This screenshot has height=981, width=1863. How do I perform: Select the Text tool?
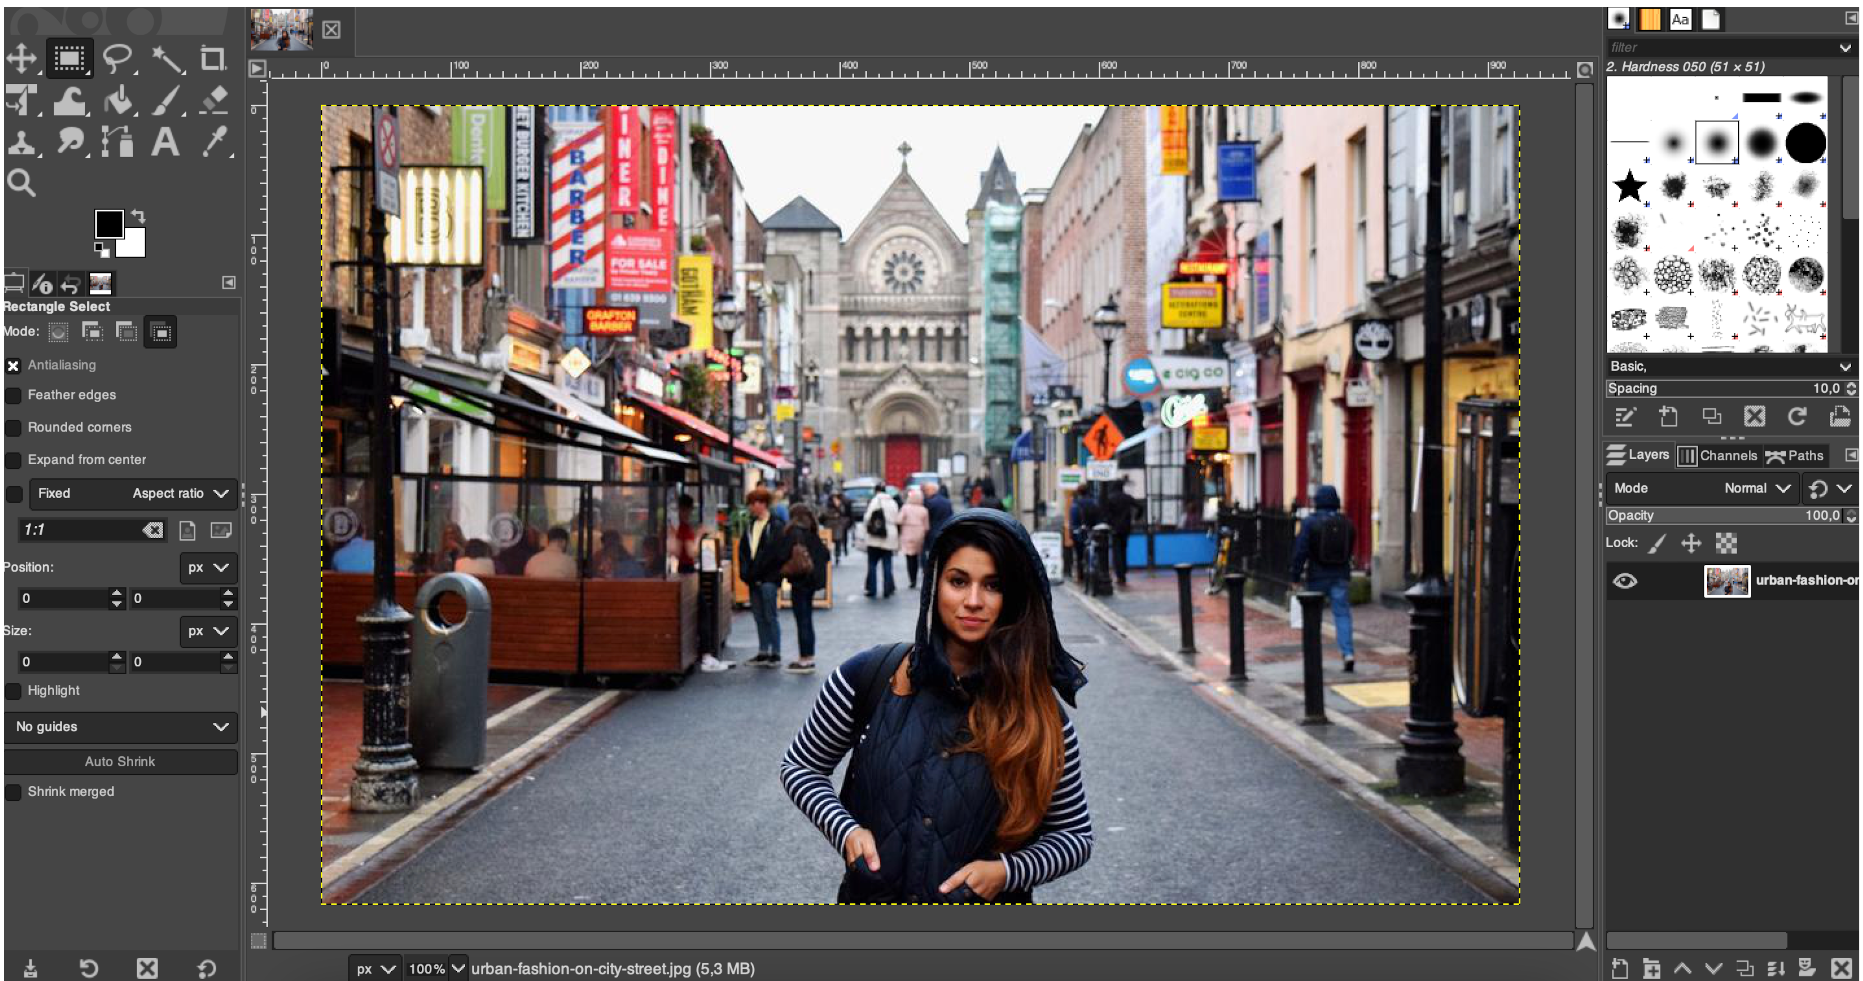[166, 141]
